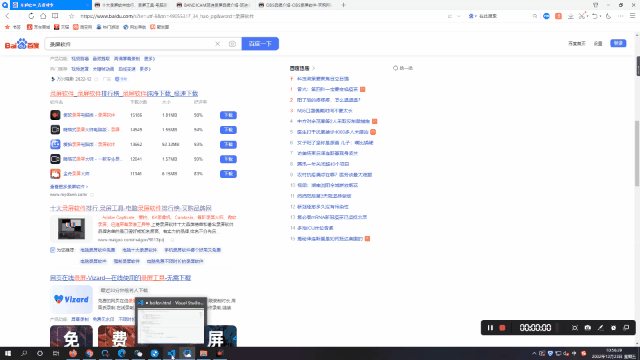Click the blue login button on Baidu
The width and height of the screenshot is (640, 360).
618,43
